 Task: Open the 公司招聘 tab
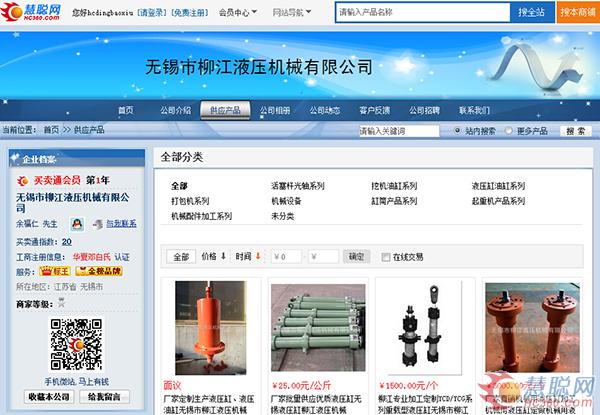pos(424,111)
